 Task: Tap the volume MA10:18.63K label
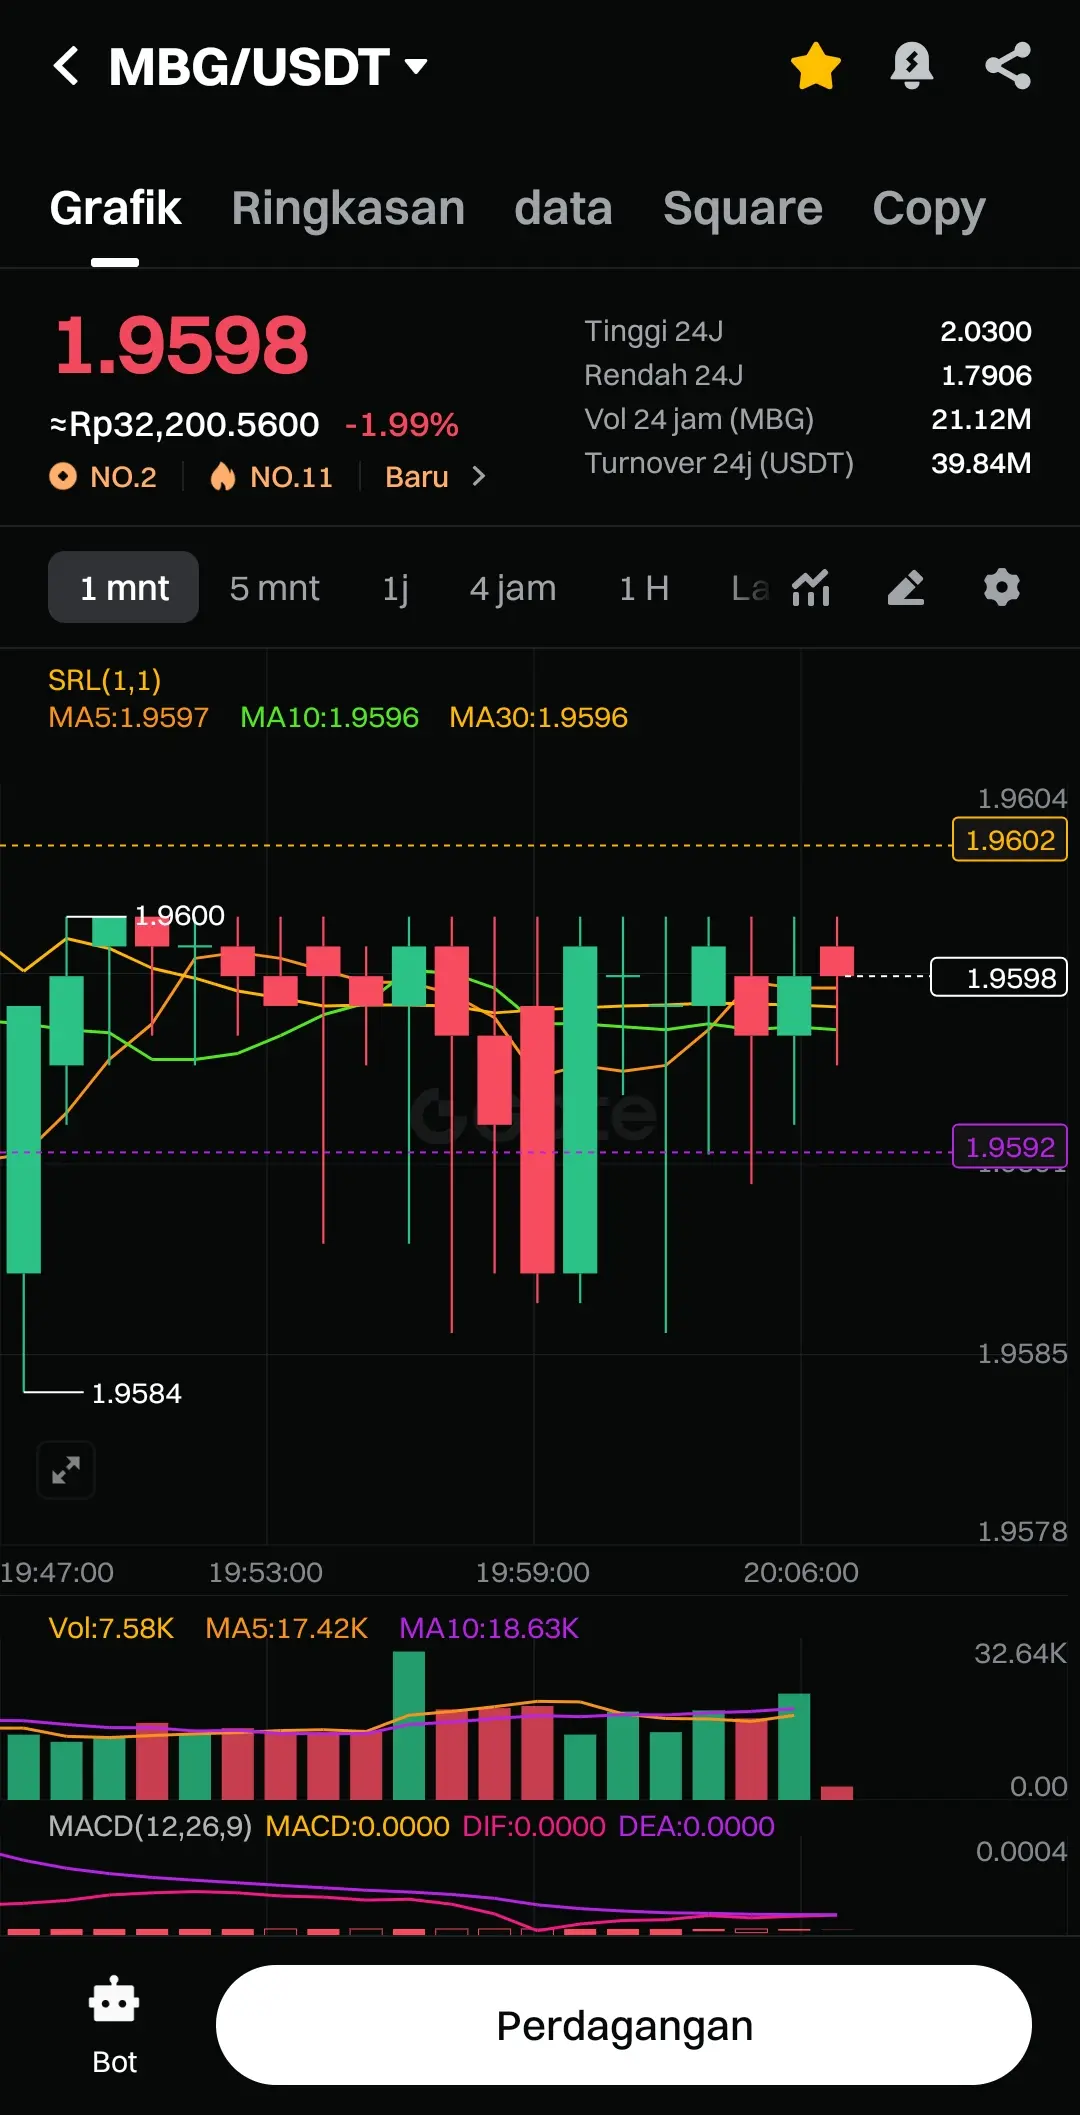tap(489, 1628)
